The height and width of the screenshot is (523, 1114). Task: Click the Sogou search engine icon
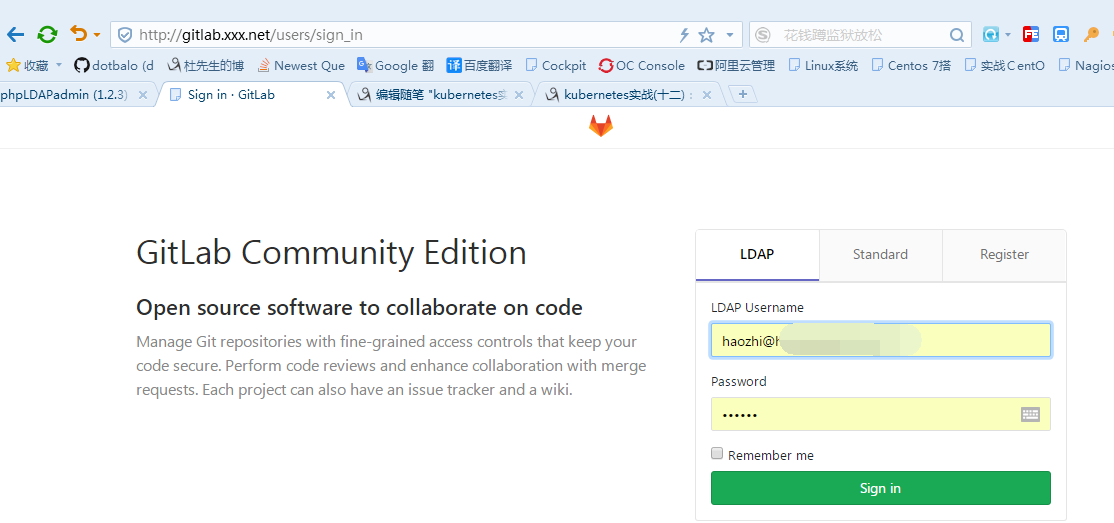pyautogui.click(x=762, y=35)
